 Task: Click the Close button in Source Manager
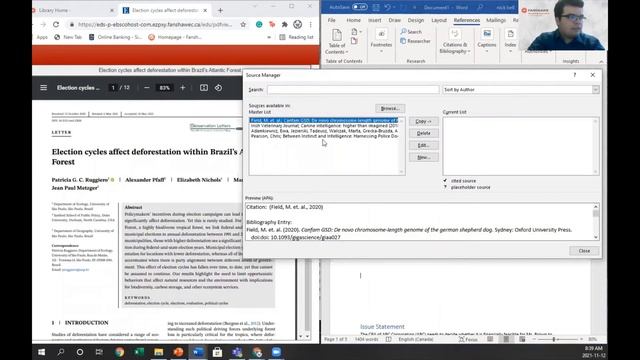point(584,251)
